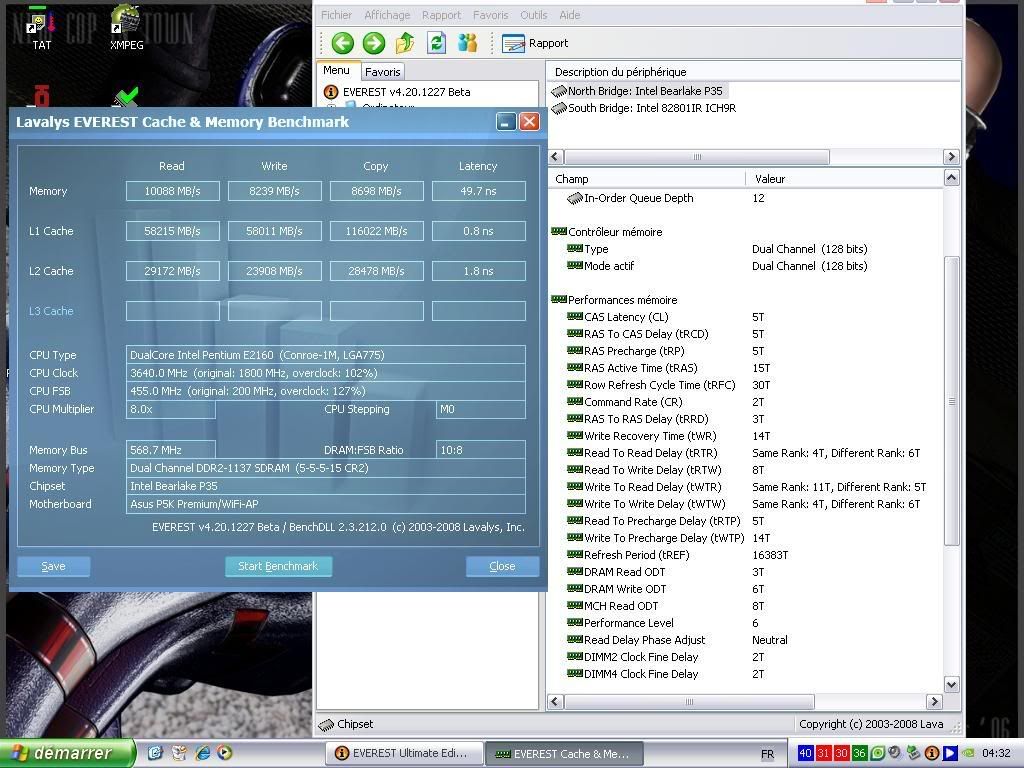Screen dimensions: 1024x768
Task: Click the Refresh toolbar icon
Action: tap(436, 43)
